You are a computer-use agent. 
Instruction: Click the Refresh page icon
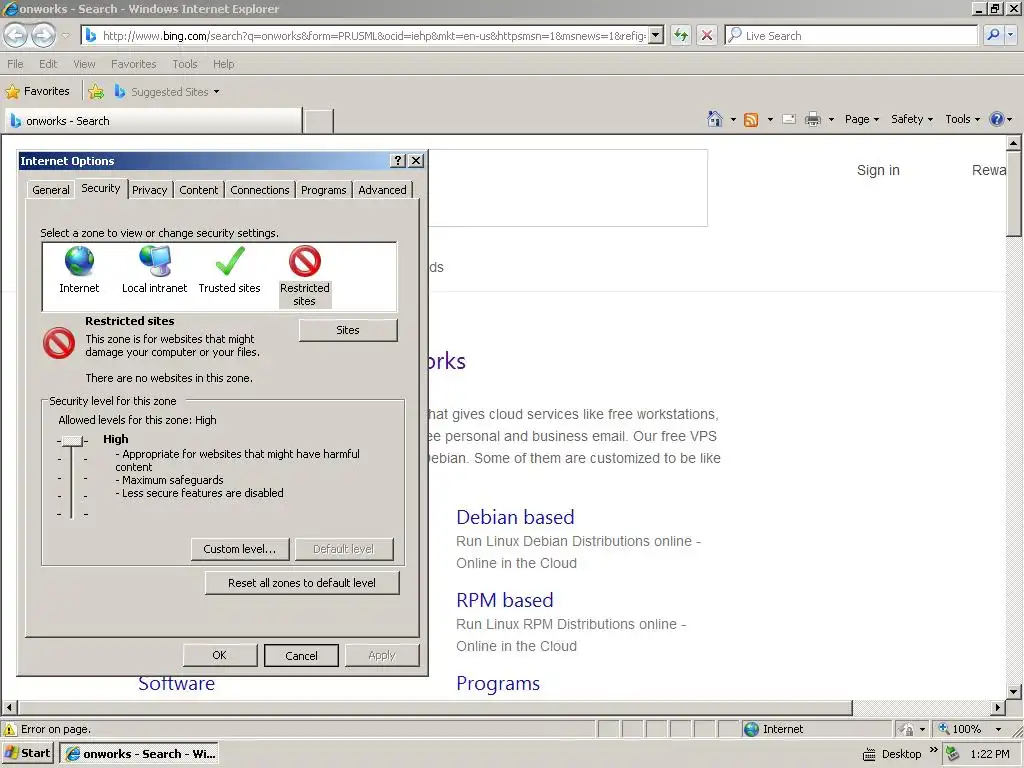click(680, 35)
